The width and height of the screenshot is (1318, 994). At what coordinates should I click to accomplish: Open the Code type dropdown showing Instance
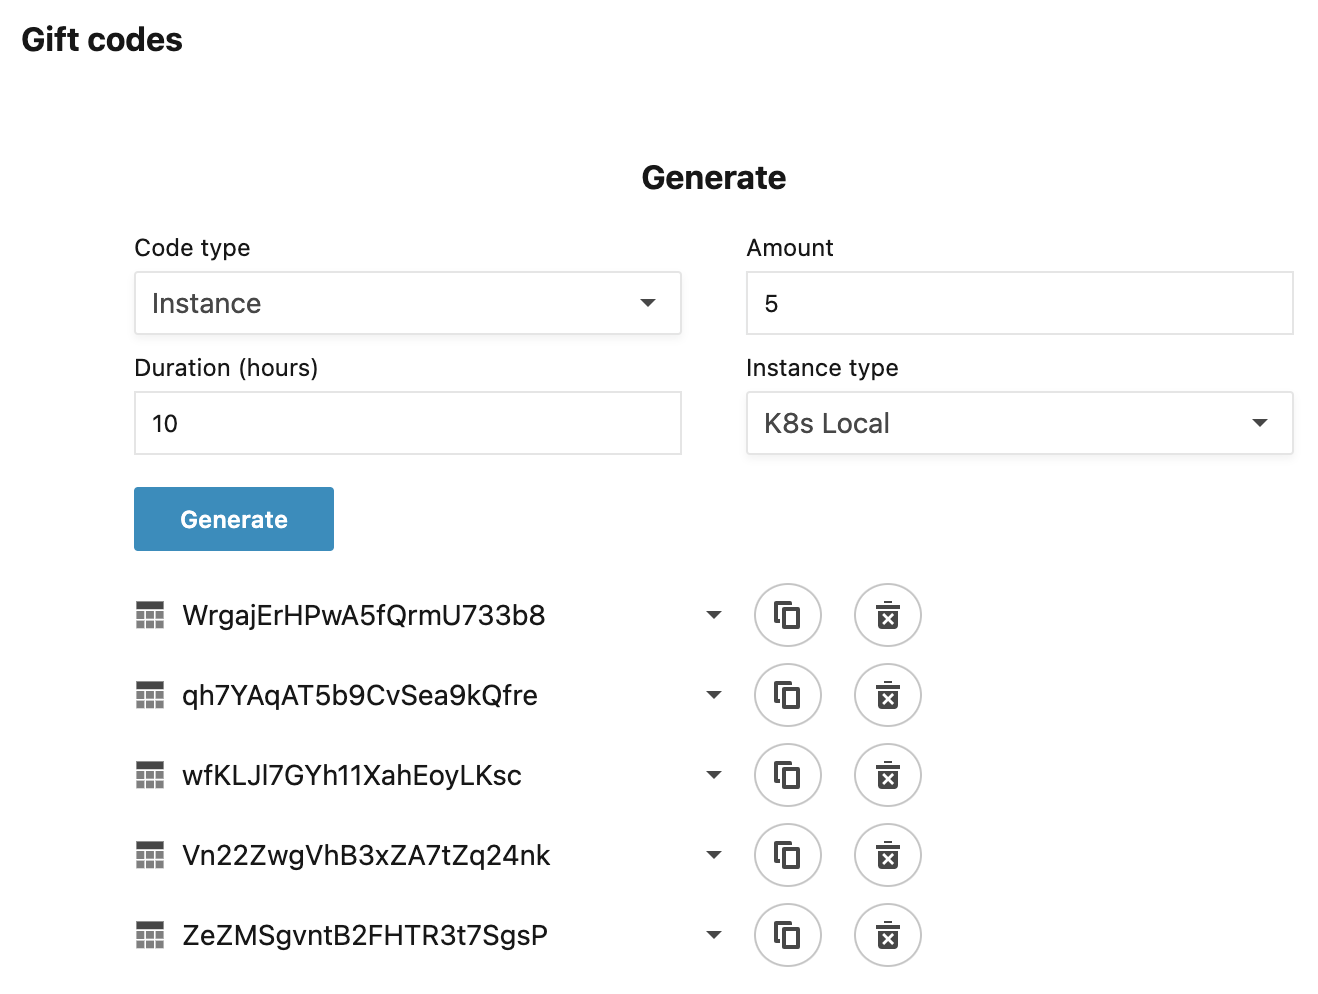[408, 303]
